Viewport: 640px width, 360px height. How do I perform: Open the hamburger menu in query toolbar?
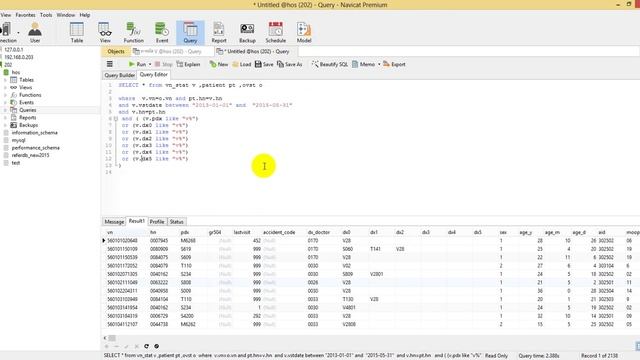pos(109,64)
